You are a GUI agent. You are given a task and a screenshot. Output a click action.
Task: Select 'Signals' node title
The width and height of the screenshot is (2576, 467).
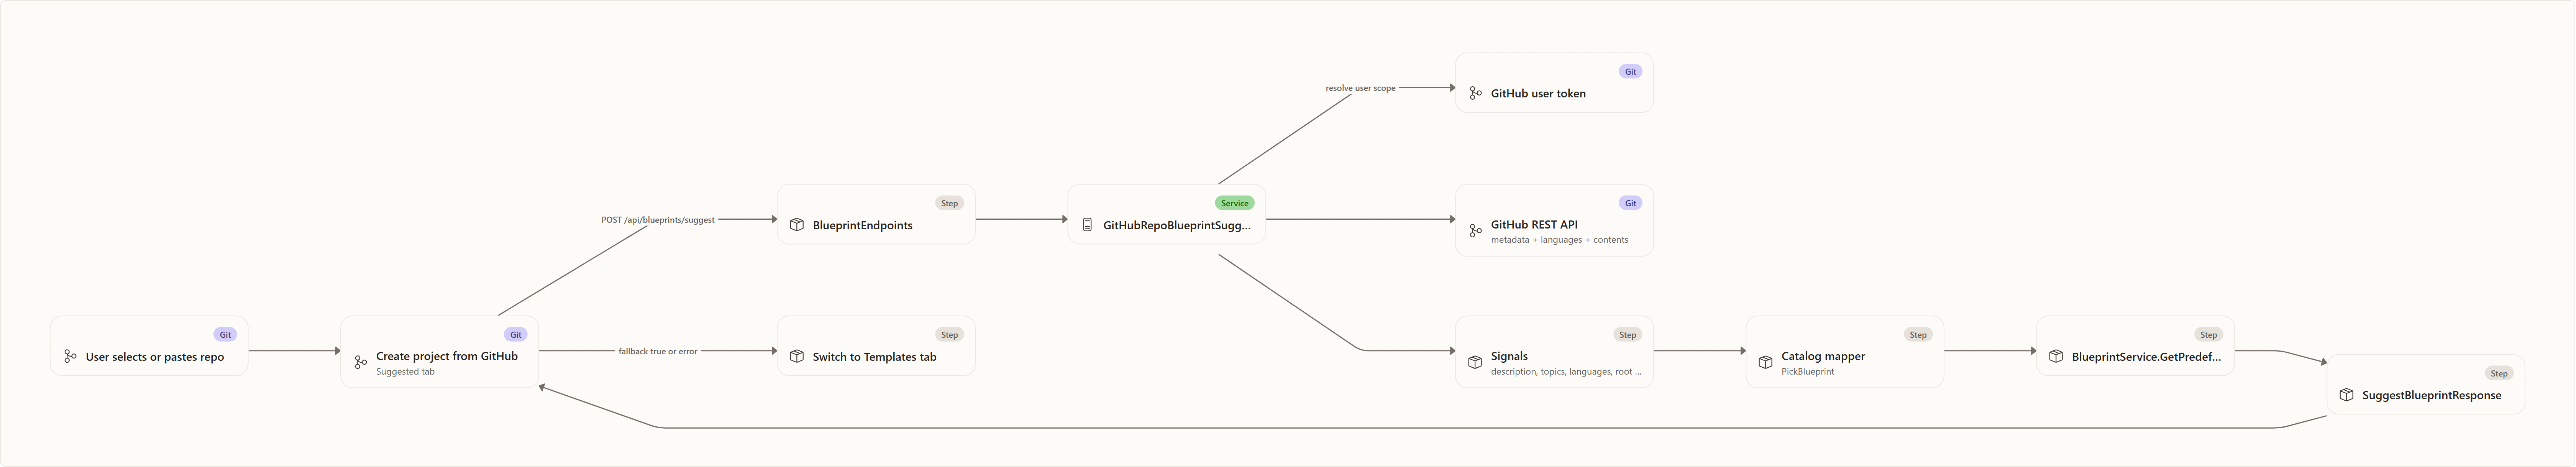1509,356
